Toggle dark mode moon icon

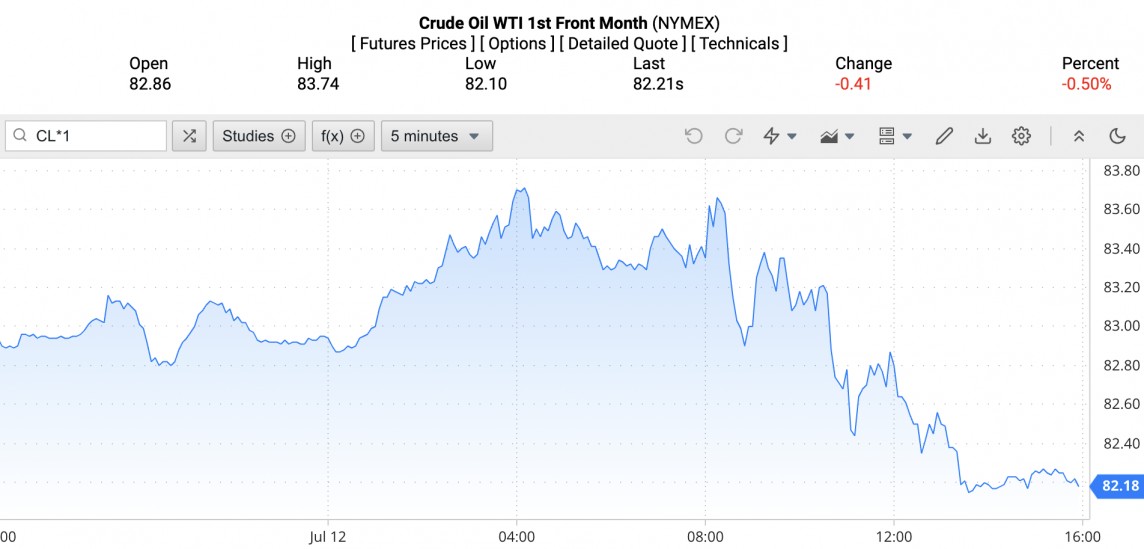(1118, 136)
